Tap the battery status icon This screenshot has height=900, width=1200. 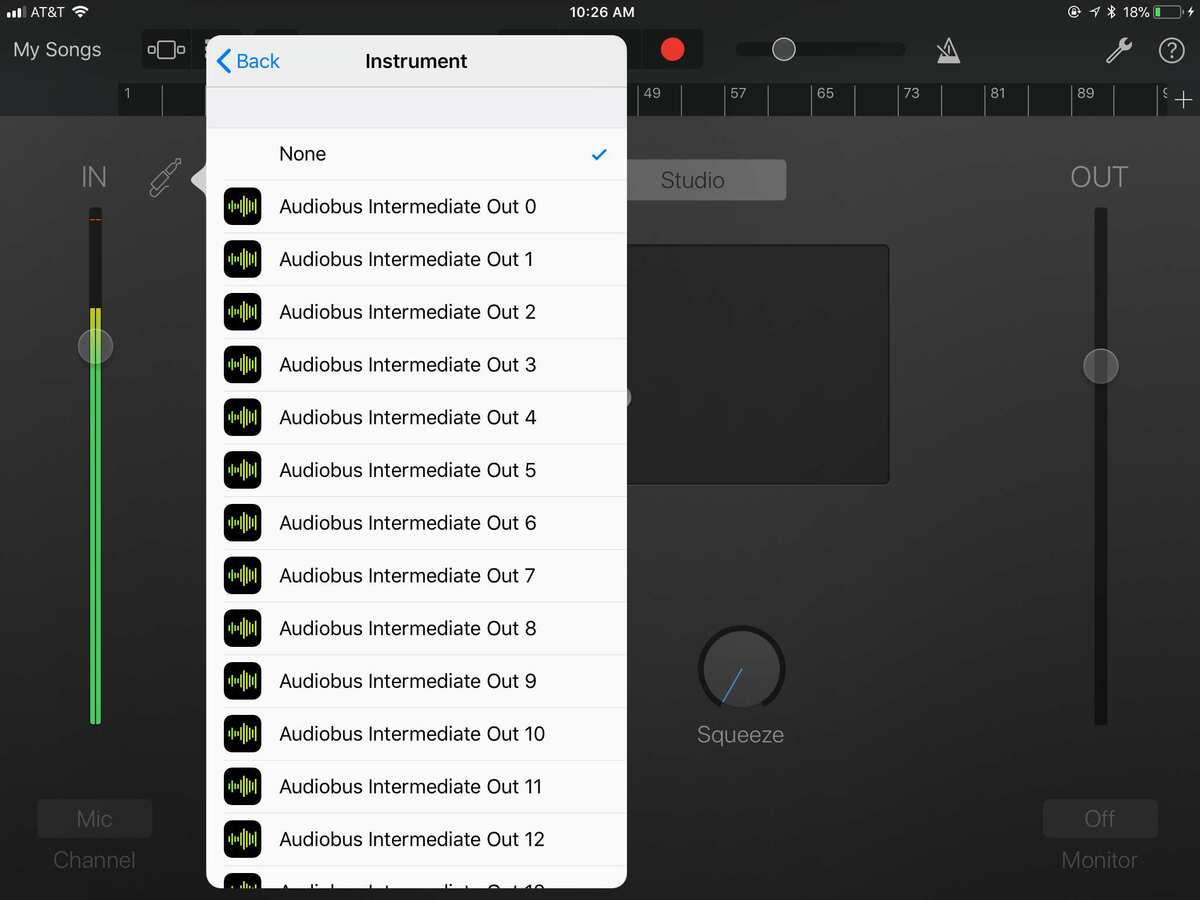(1167, 12)
